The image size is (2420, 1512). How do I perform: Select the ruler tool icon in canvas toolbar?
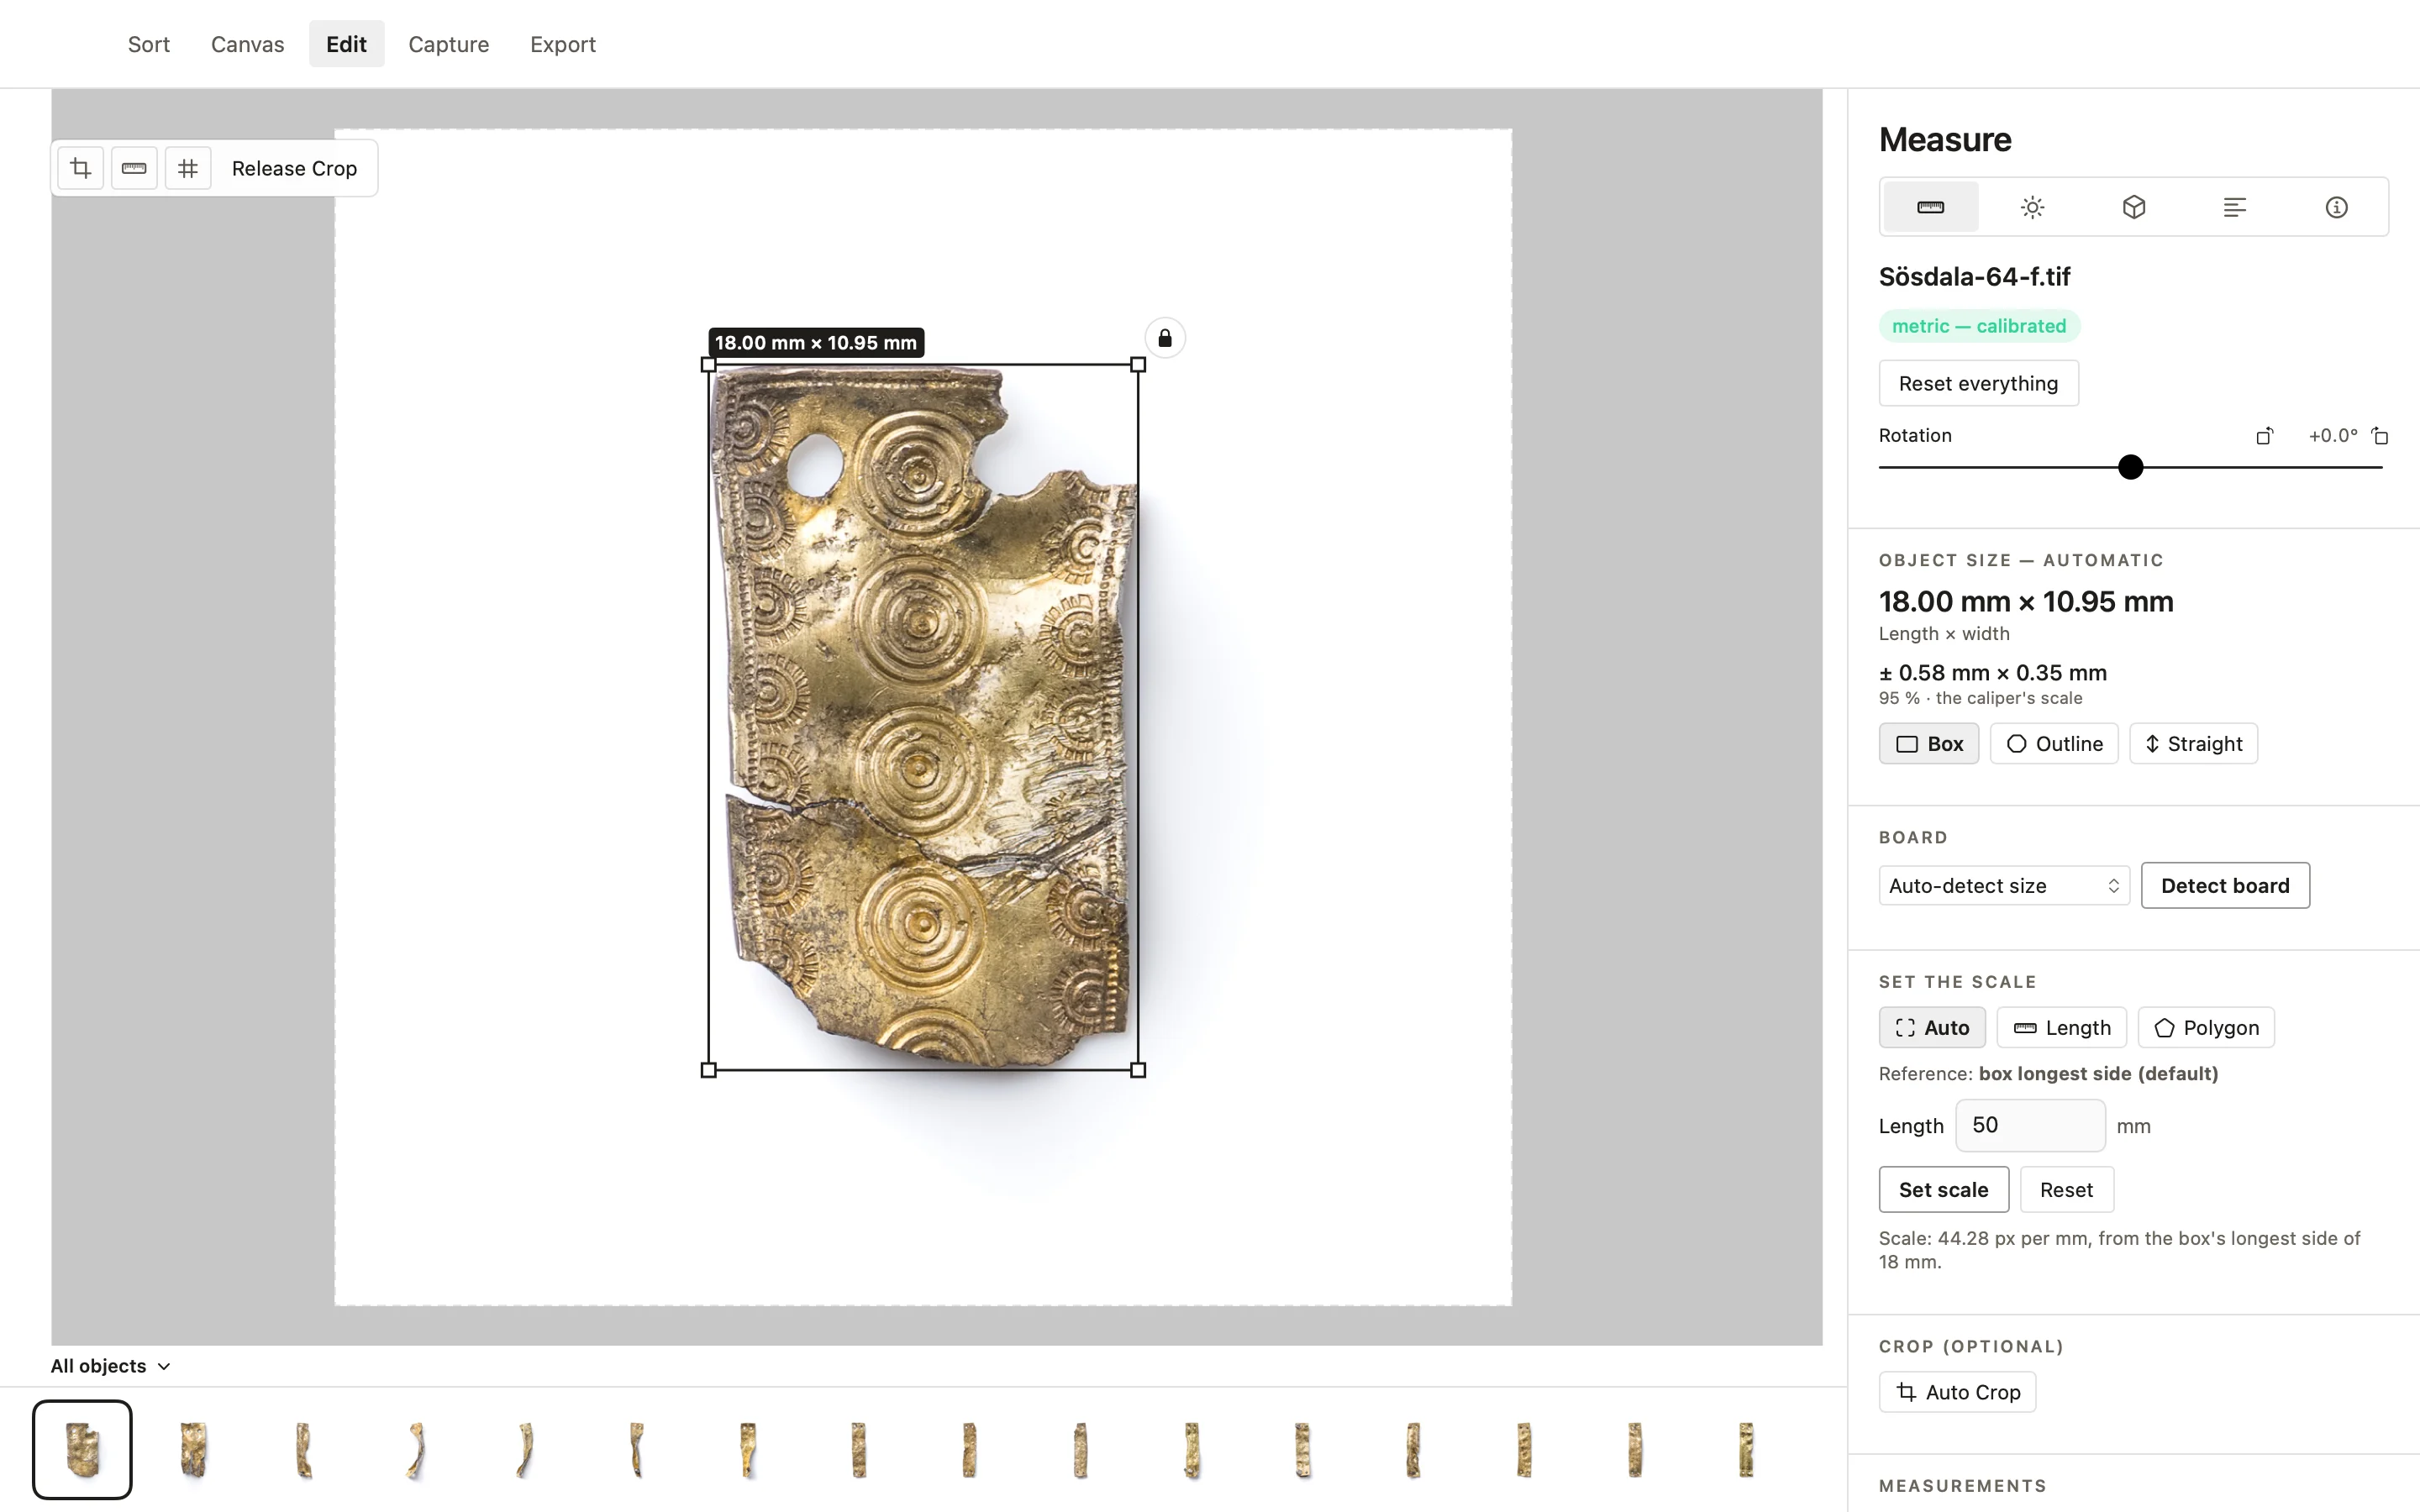pos(134,168)
